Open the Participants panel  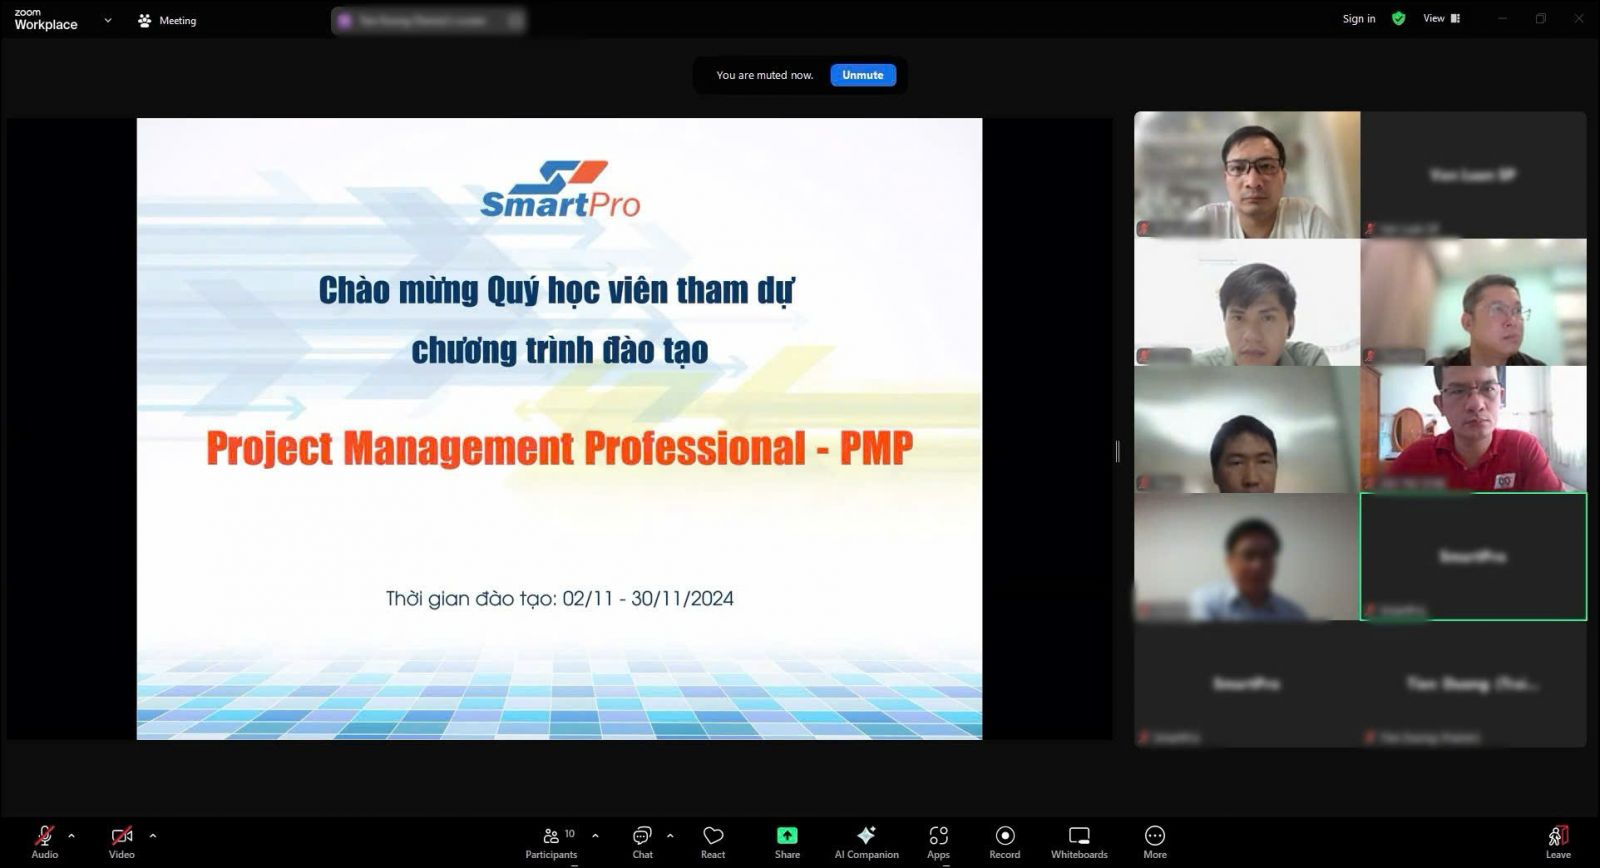pyautogui.click(x=551, y=842)
